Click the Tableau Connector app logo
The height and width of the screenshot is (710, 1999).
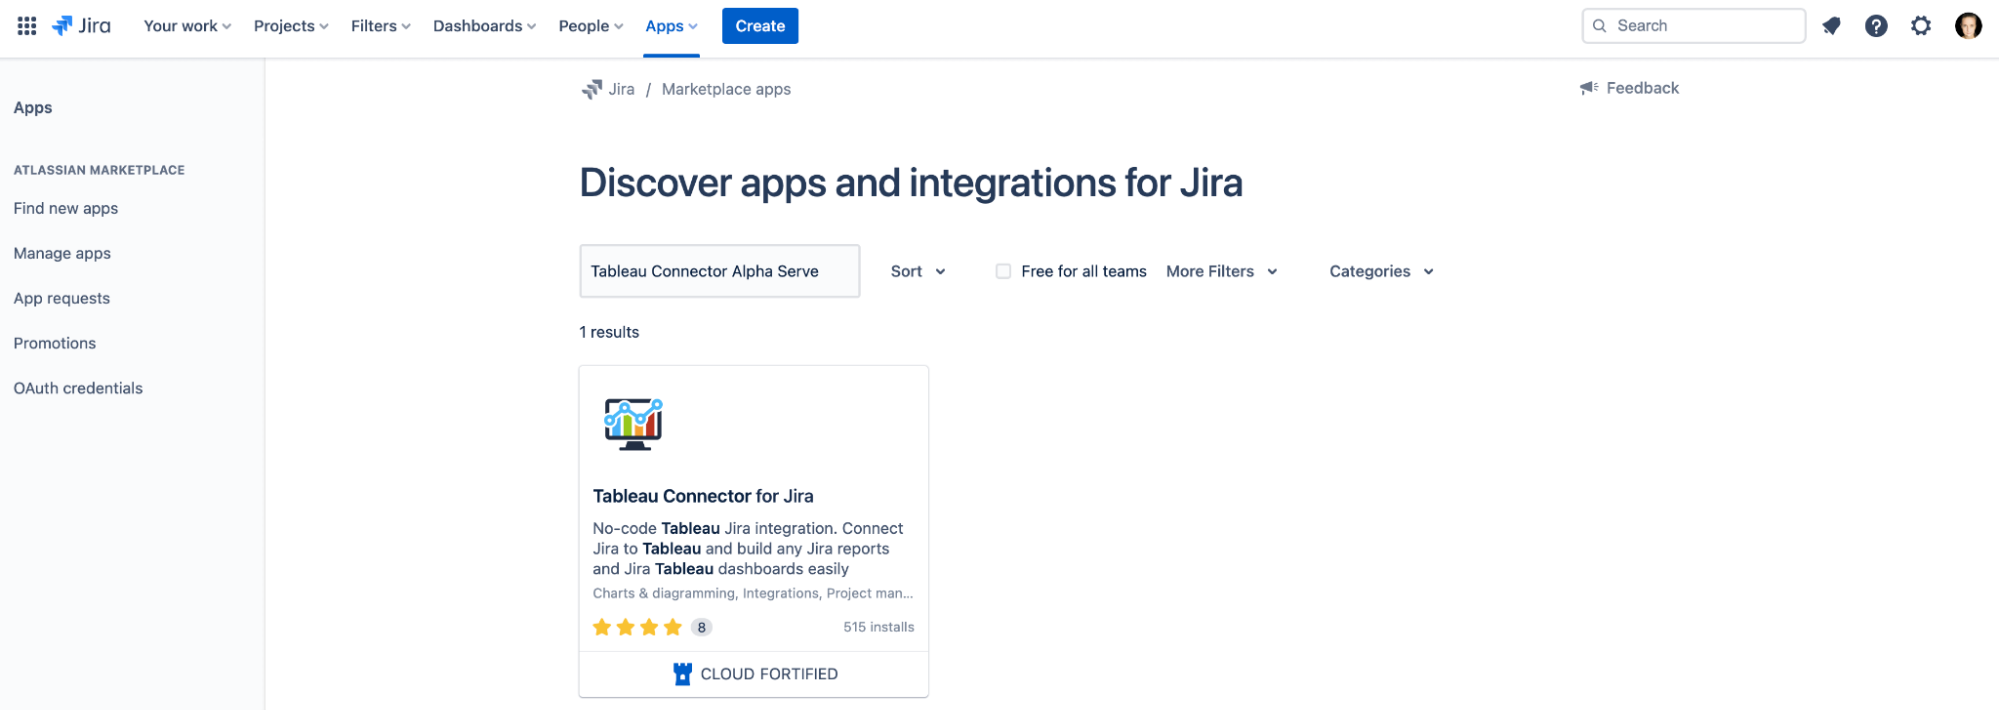633,423
